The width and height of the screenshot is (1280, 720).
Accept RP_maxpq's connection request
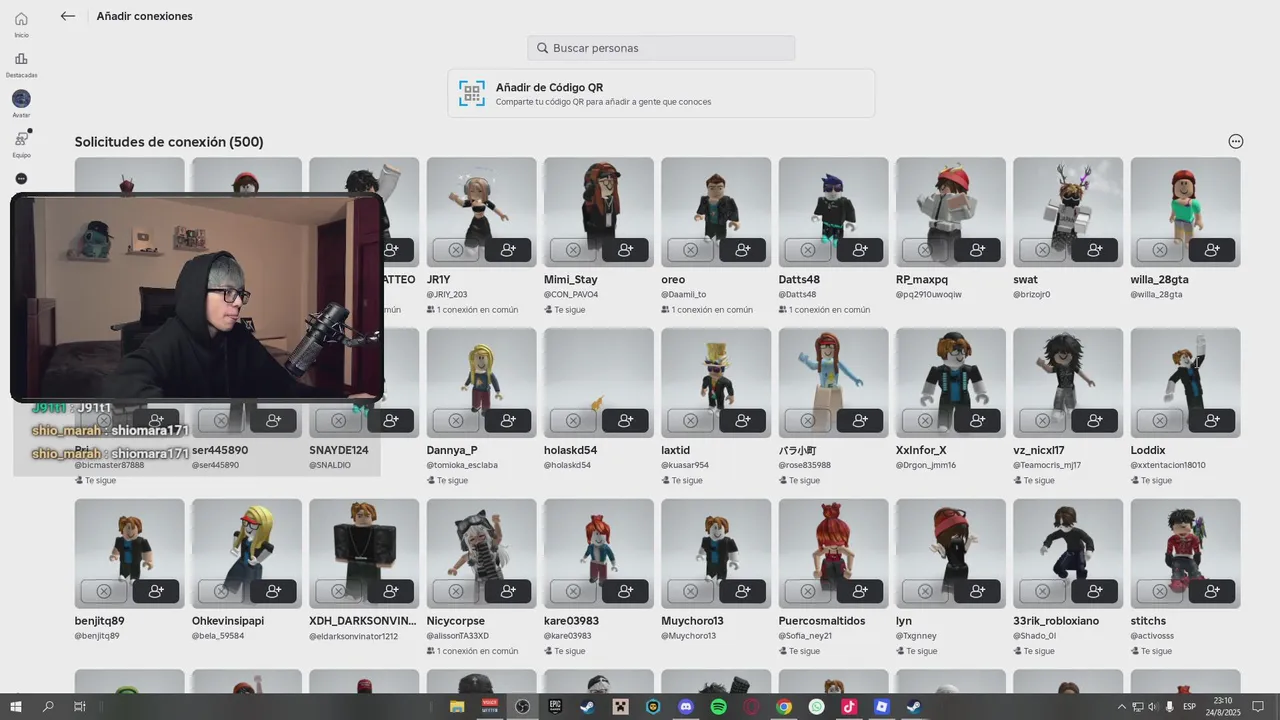pos(977,250)
